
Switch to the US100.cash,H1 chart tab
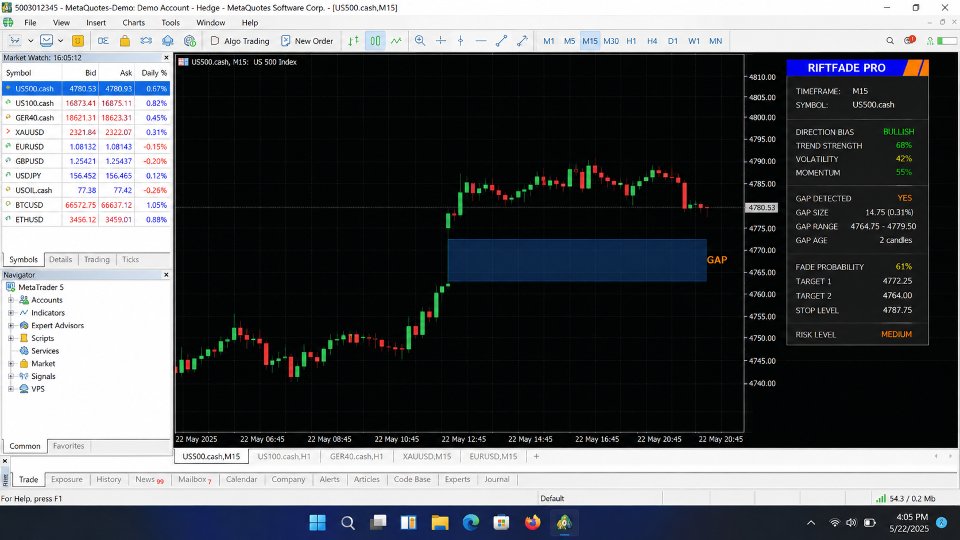[284, 456]
